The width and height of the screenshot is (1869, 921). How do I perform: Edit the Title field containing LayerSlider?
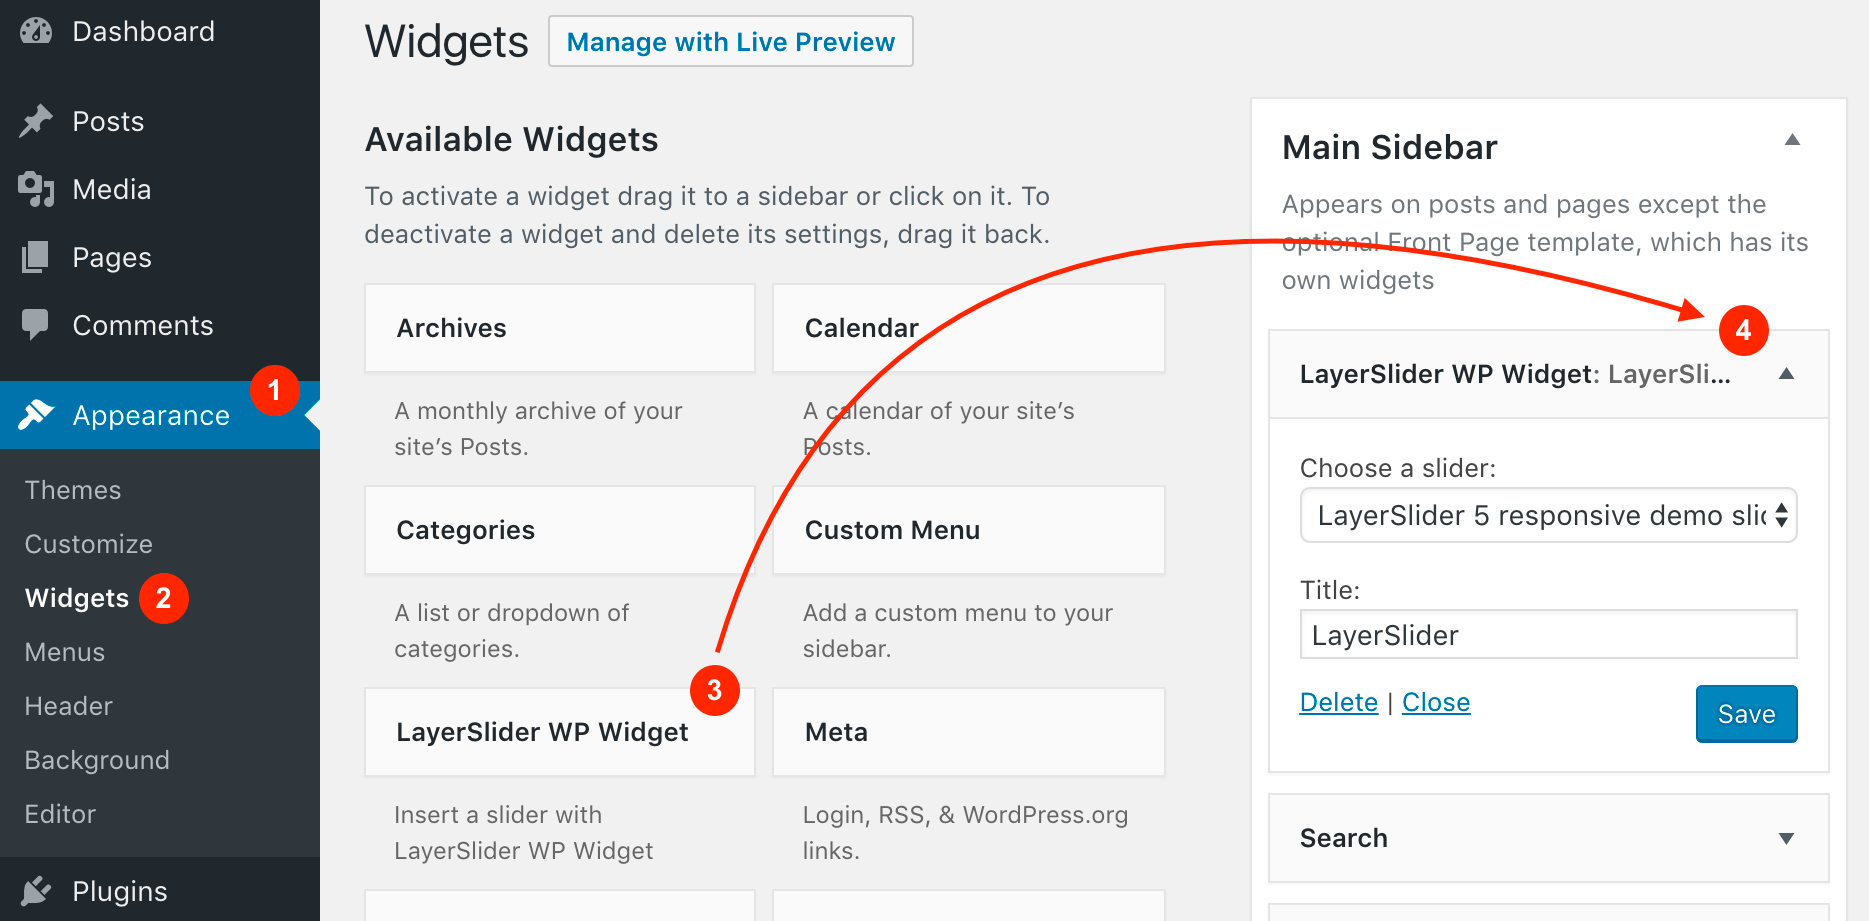(x=1548, y=634)
